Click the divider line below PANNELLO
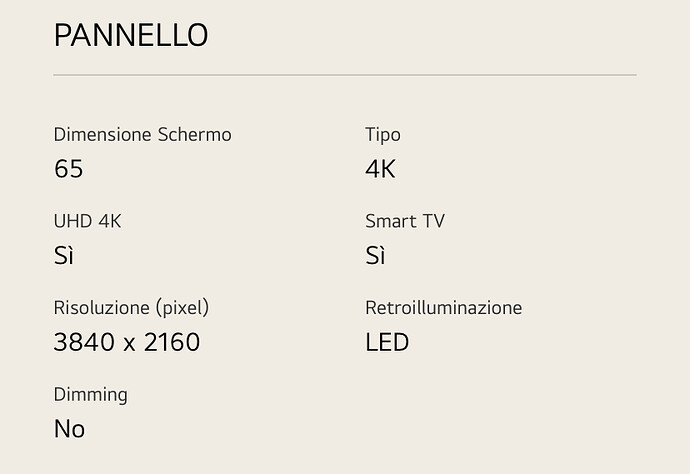The image size is (690, 474). tap(345, 75)
